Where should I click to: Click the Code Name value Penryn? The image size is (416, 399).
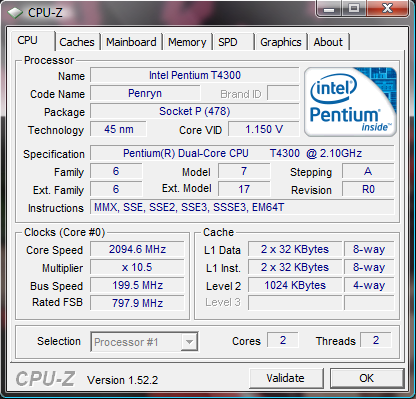[145, 93]
